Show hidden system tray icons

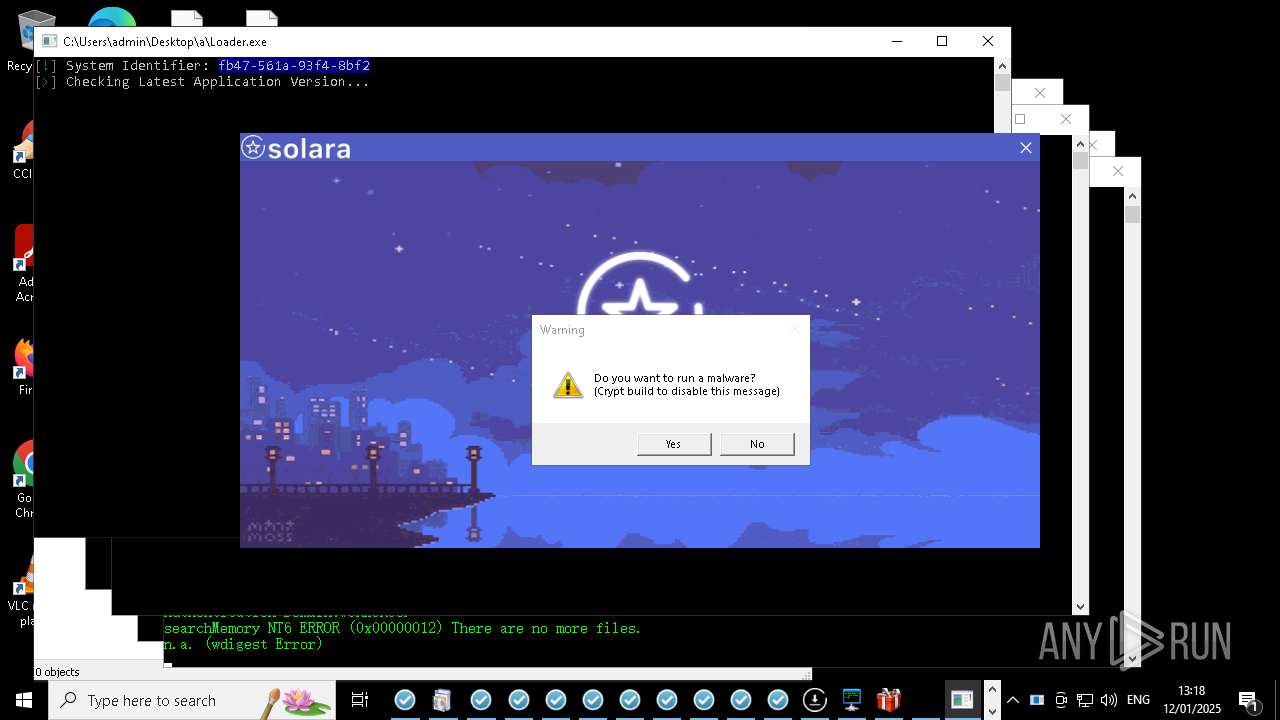[1013, 700]
